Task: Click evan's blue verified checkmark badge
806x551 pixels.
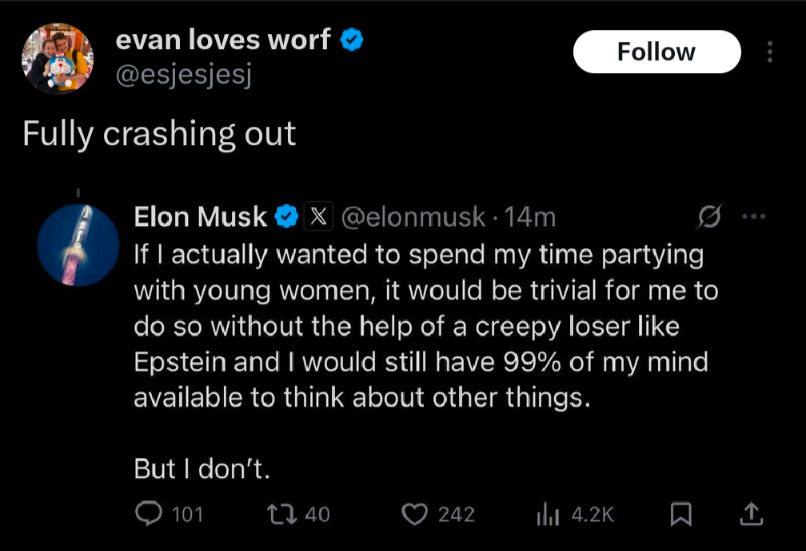Action: point(352,41)
